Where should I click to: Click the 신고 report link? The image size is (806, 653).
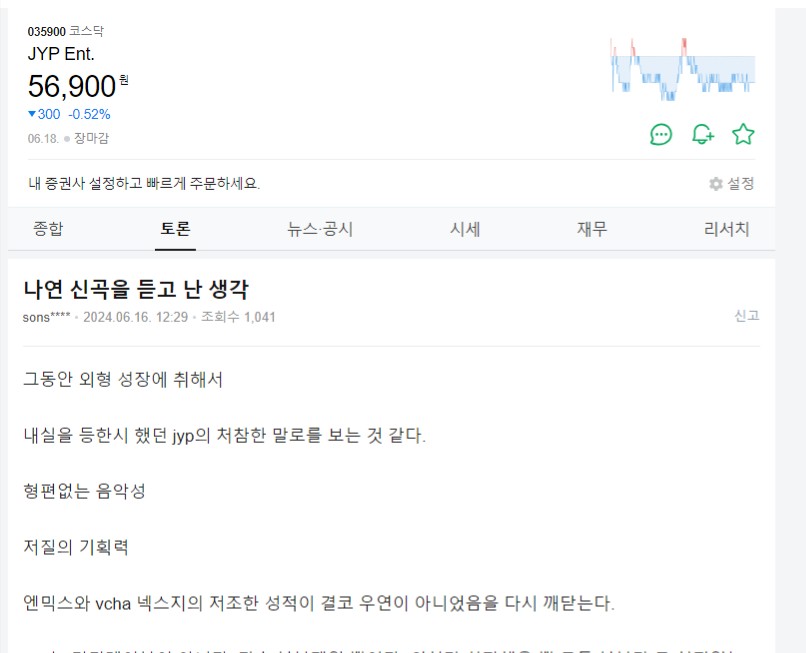click(746, 316)
